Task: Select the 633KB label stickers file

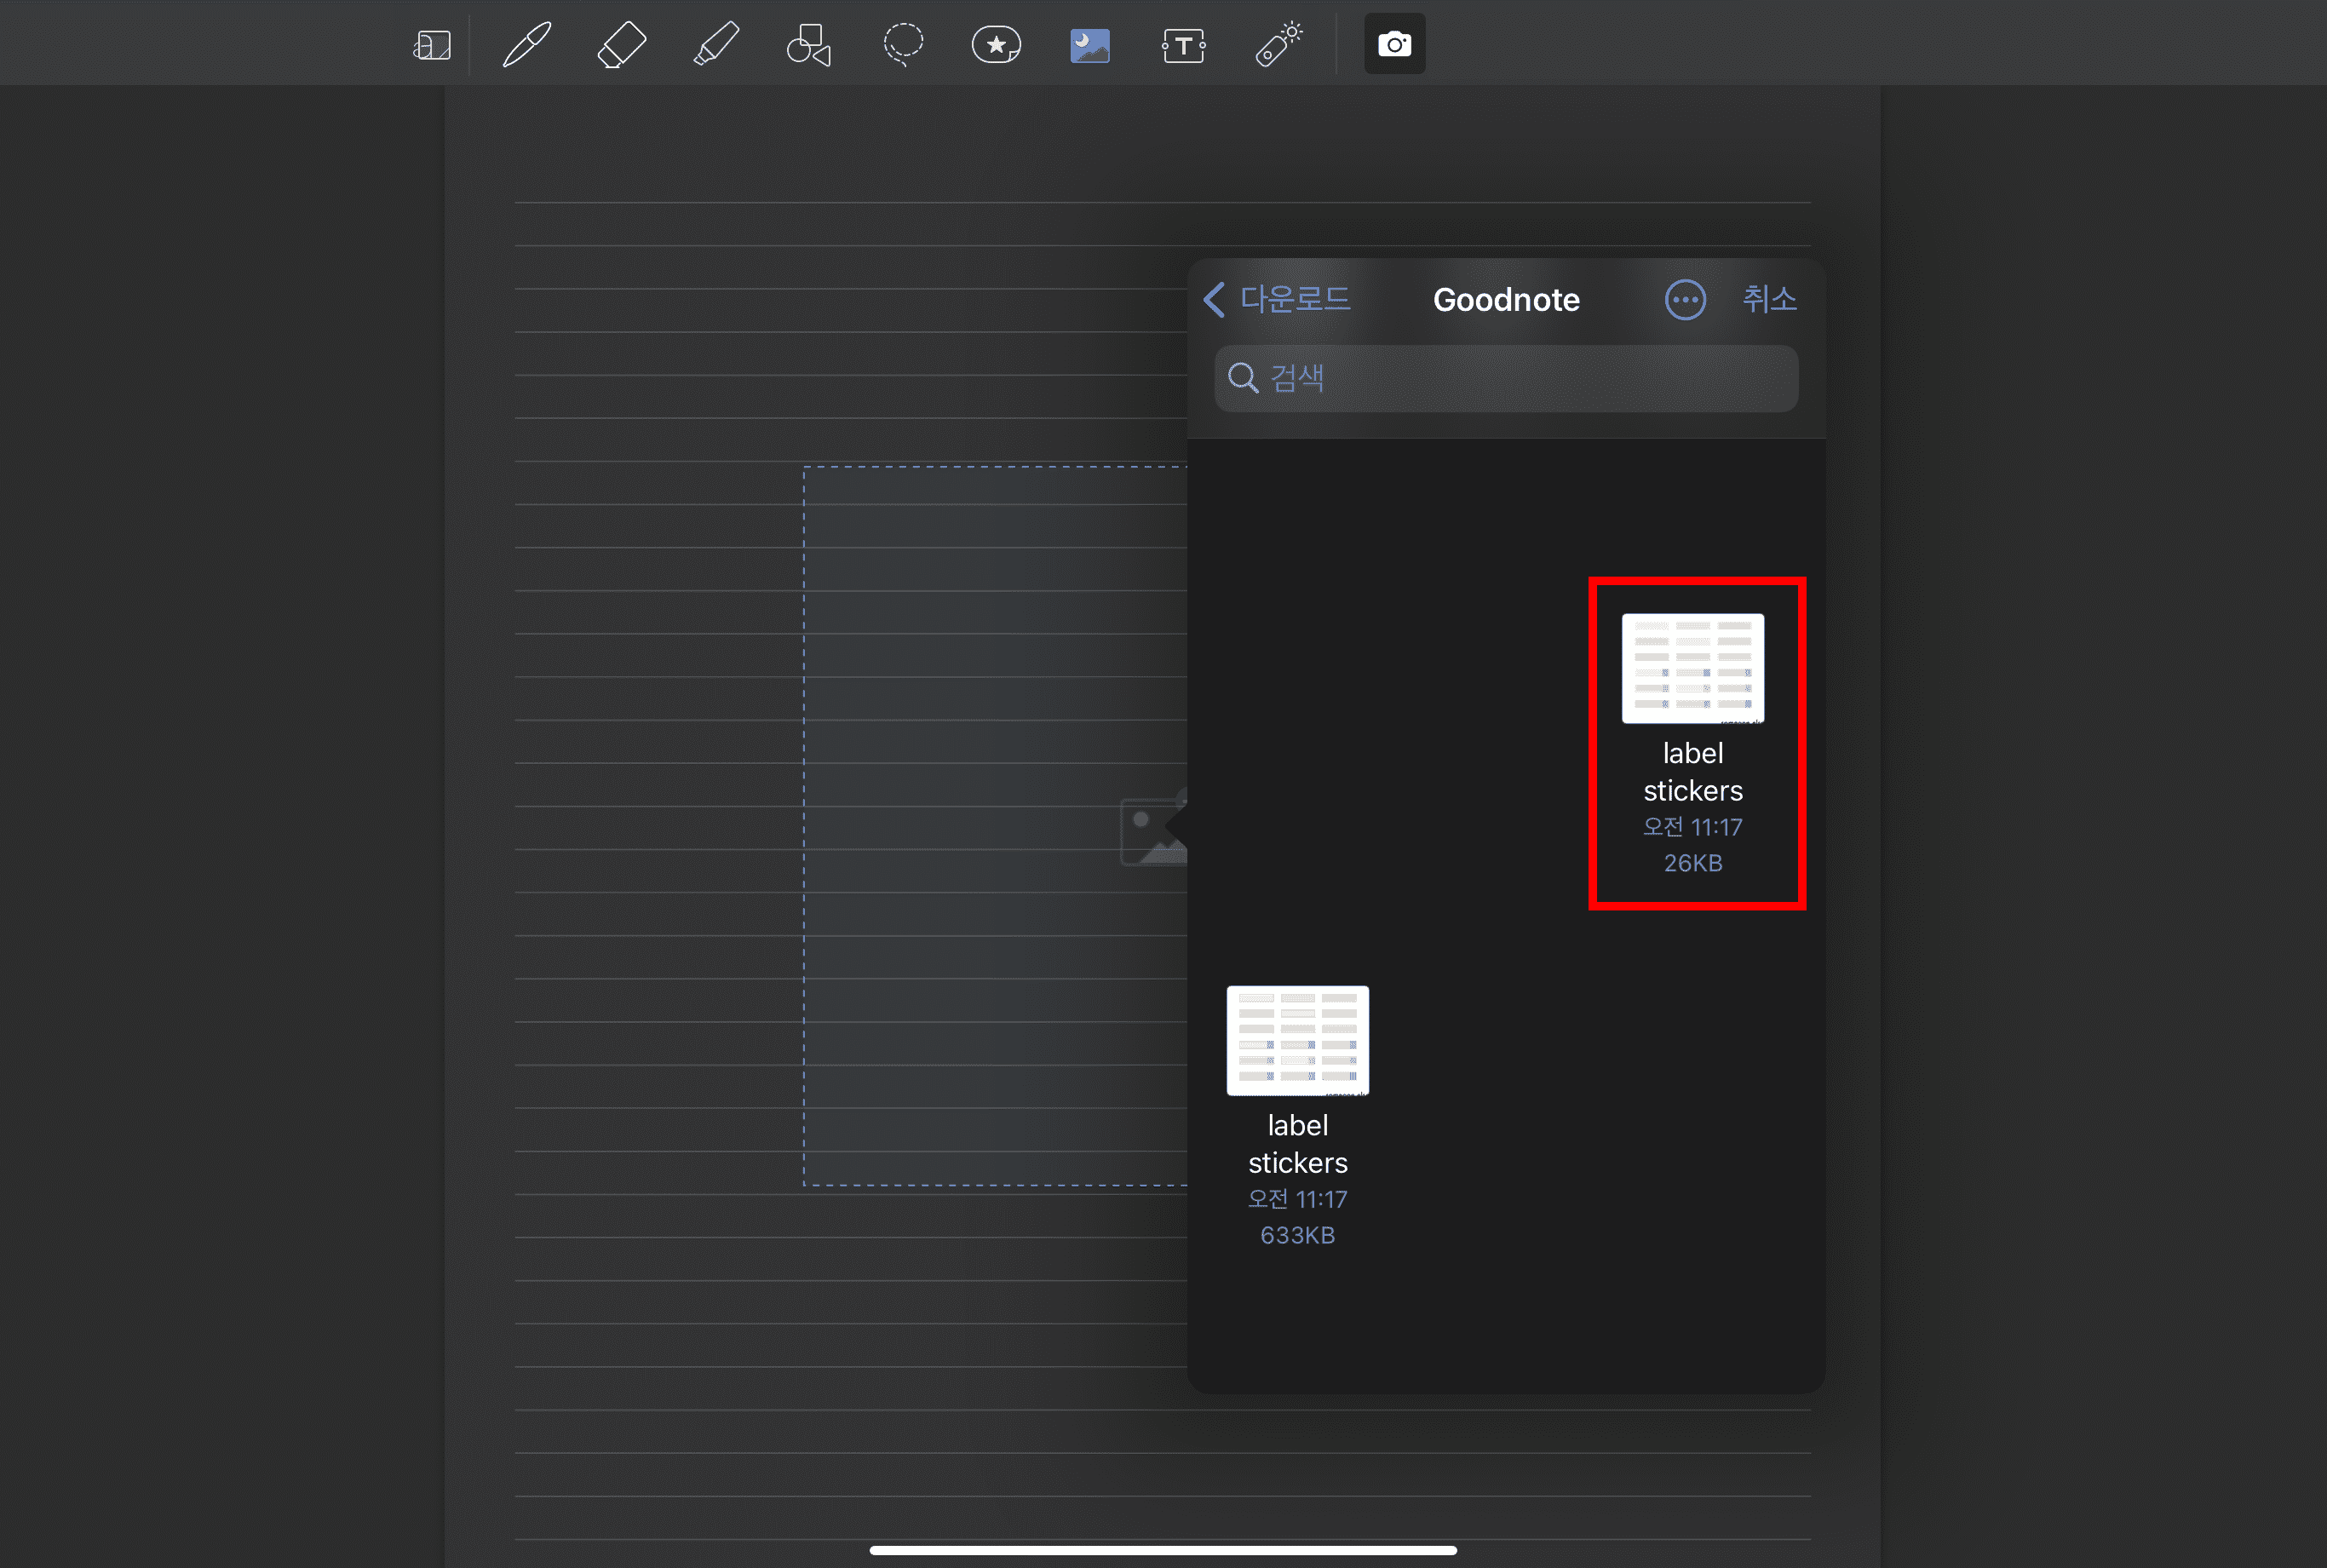Action: pyautogui.click(x=1298, y=1116)
